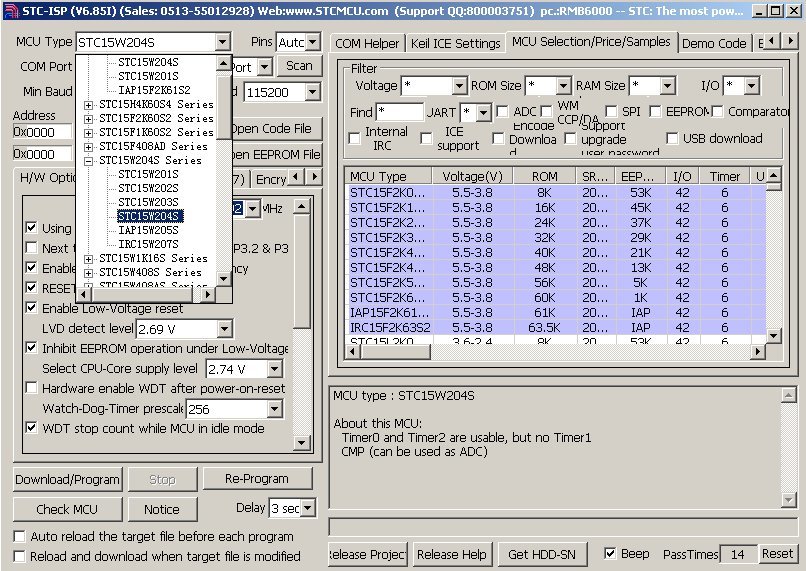
Task: Open the ROM Size filter dropdown
Action: point(564,85)
